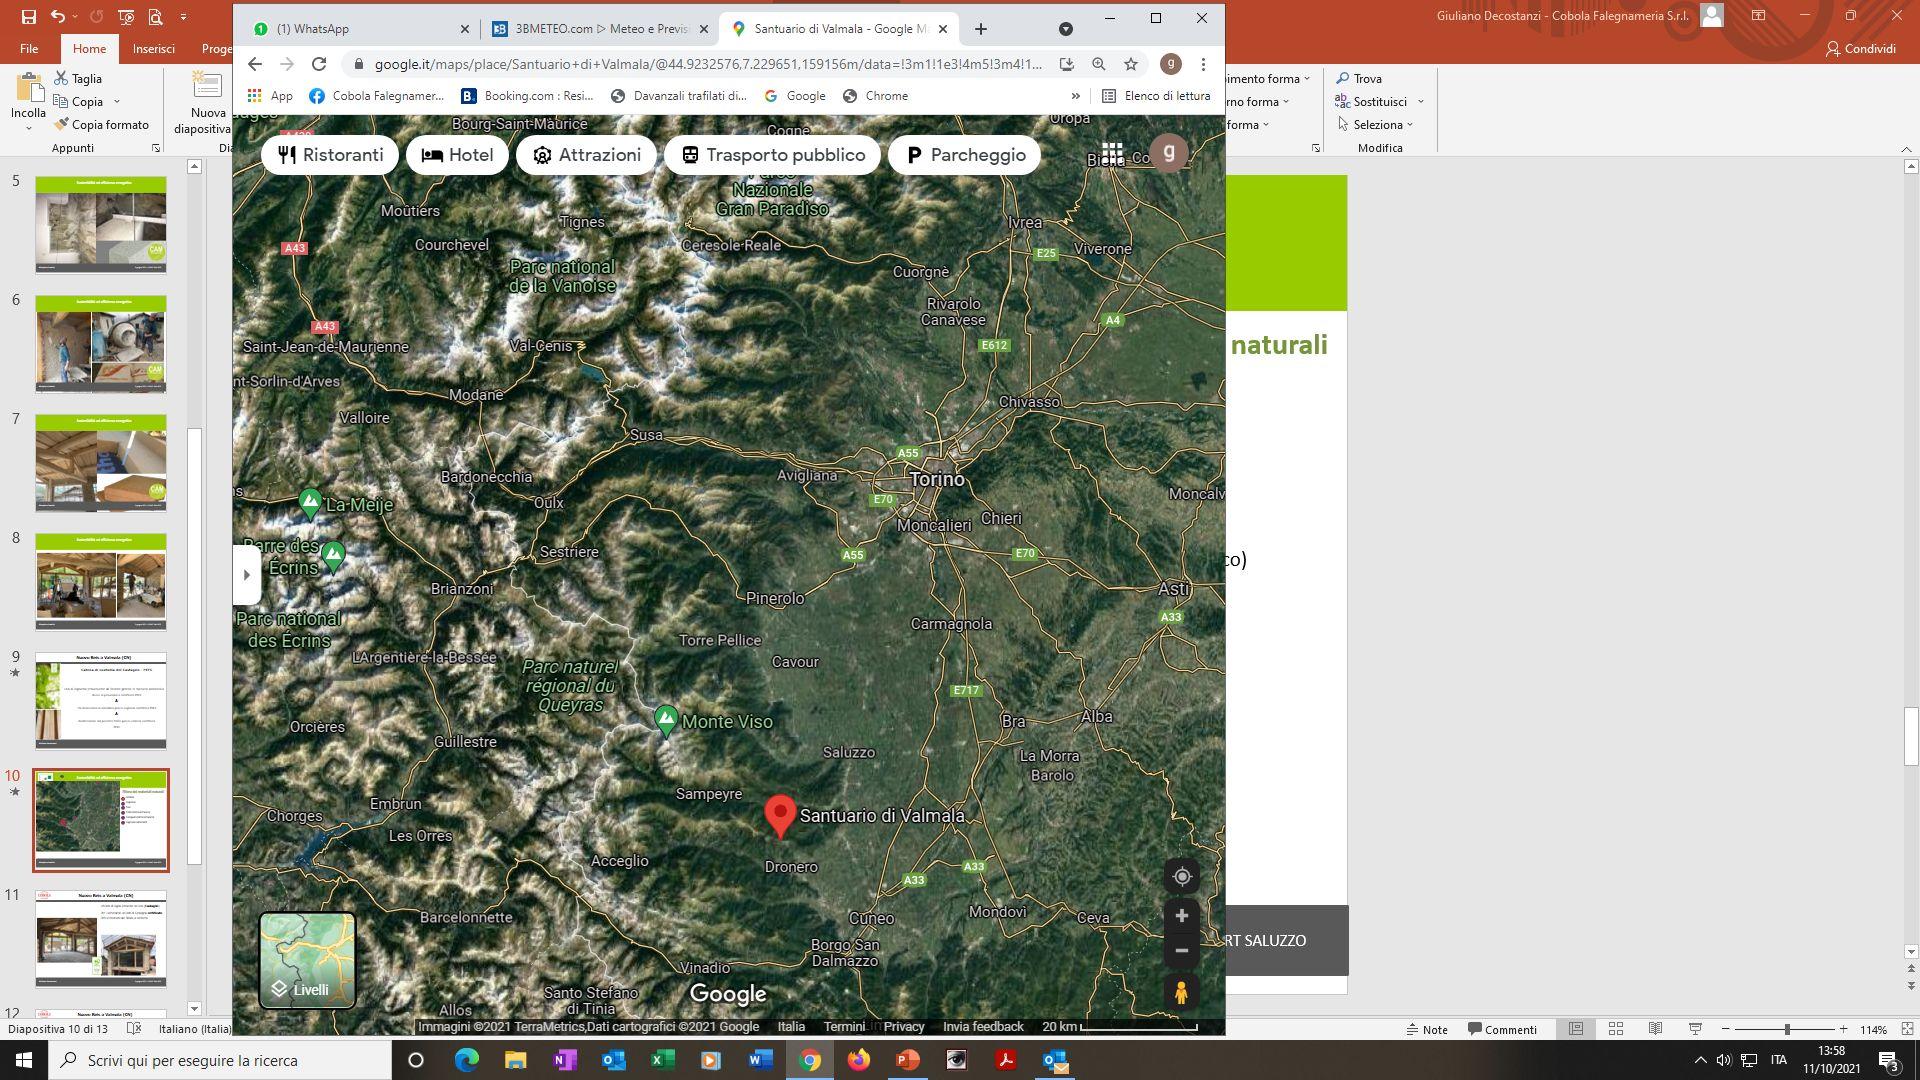
Task: Click the Parcheggio filter chip
Action: coord(965,155)
